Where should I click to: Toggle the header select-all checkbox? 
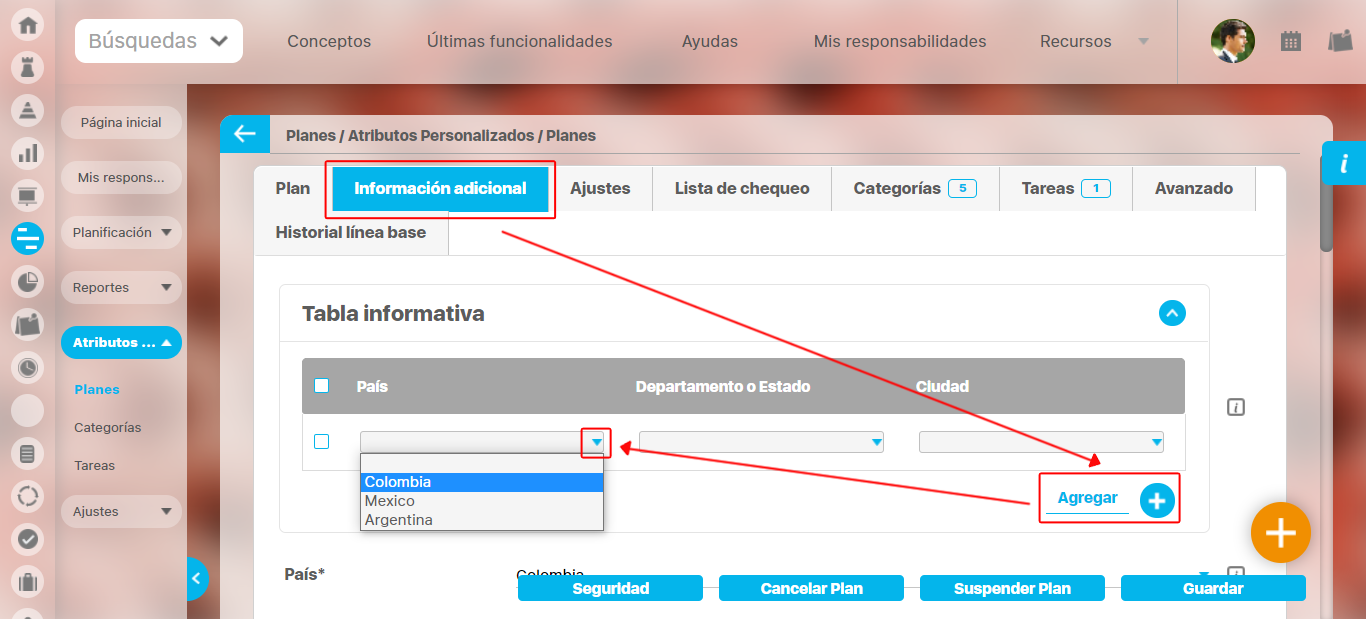click(x=322, y=386)
